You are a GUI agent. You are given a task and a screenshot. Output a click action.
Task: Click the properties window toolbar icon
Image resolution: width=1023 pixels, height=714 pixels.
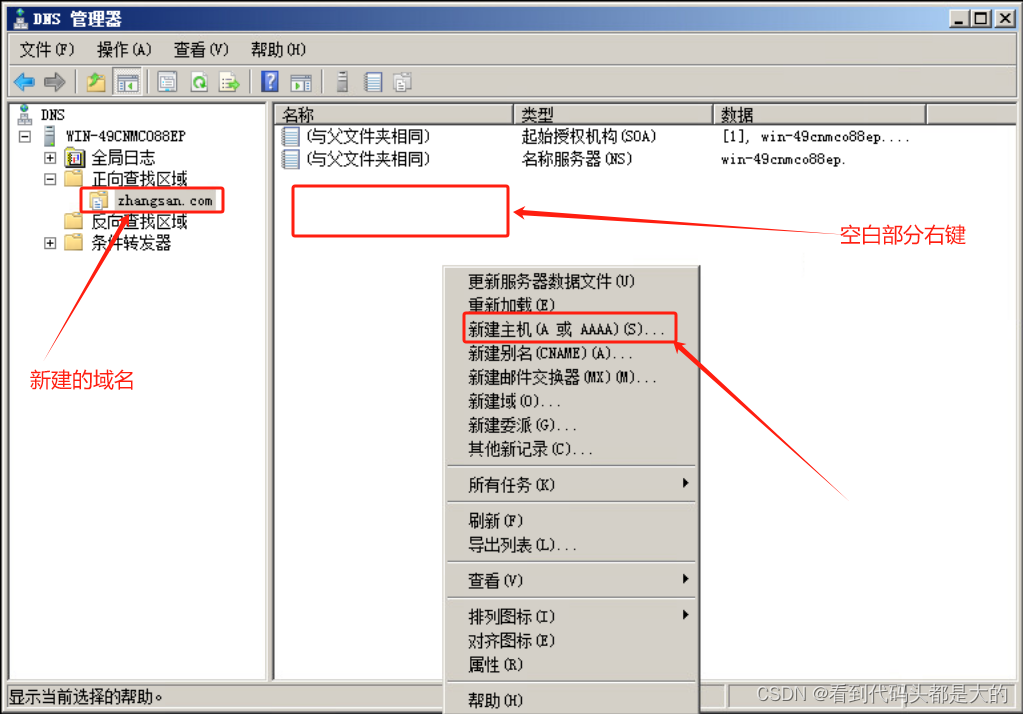pyautogui.click(x=166, y=82)
